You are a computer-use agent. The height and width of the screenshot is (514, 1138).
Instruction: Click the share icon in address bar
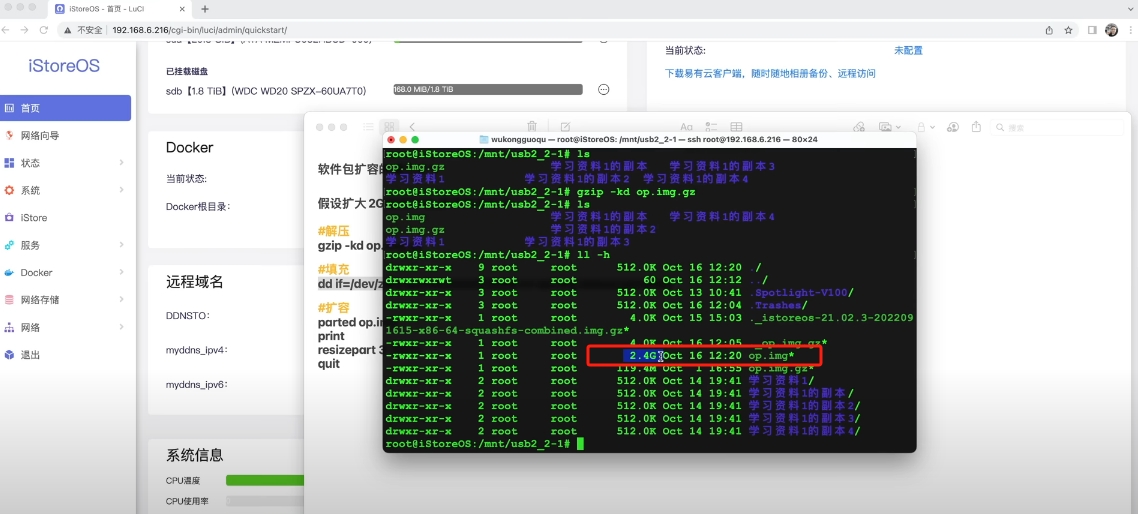coord(1049,30)
